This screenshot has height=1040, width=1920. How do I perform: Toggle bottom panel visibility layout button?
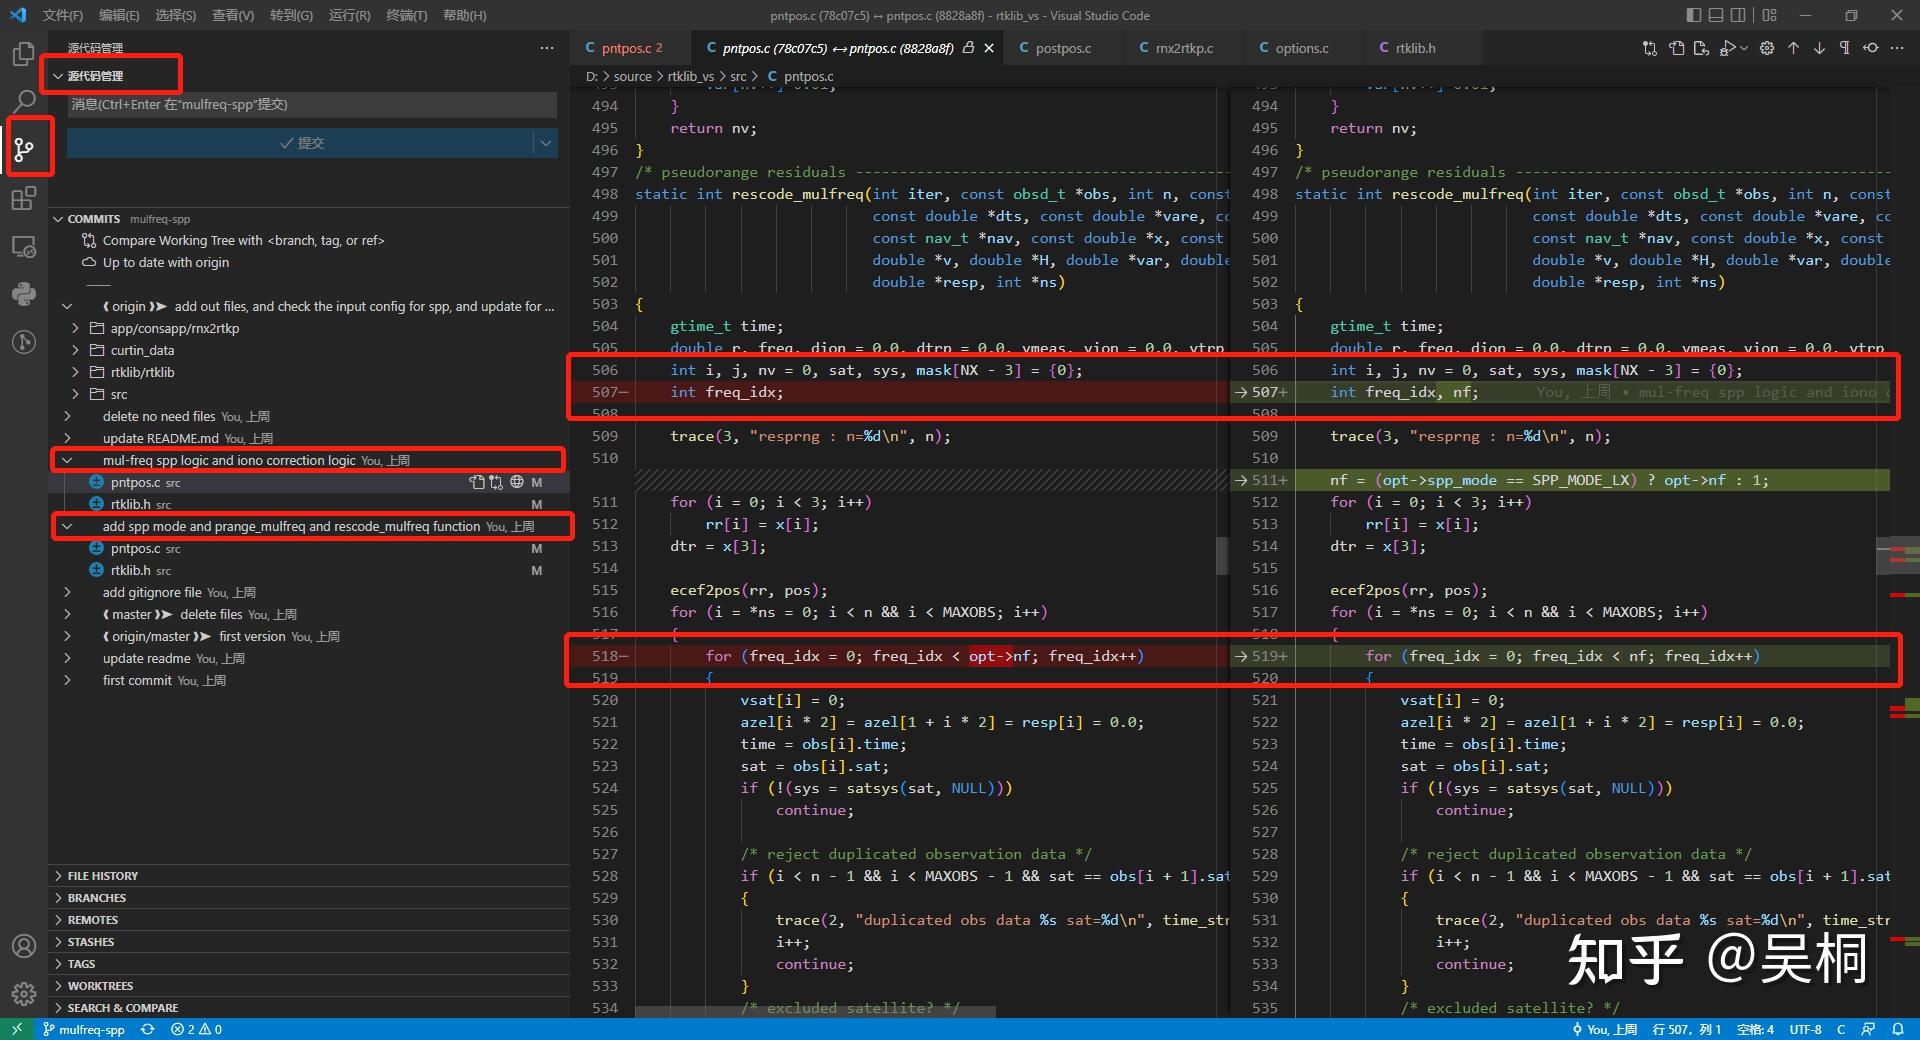coord(1716,15)
